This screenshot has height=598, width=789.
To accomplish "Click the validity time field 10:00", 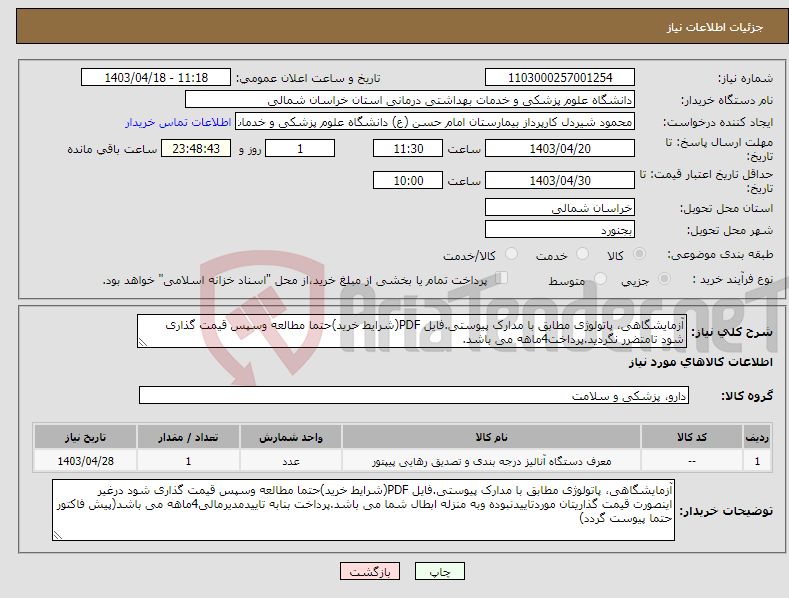I will pyautogui.click(x=408, y=180).
